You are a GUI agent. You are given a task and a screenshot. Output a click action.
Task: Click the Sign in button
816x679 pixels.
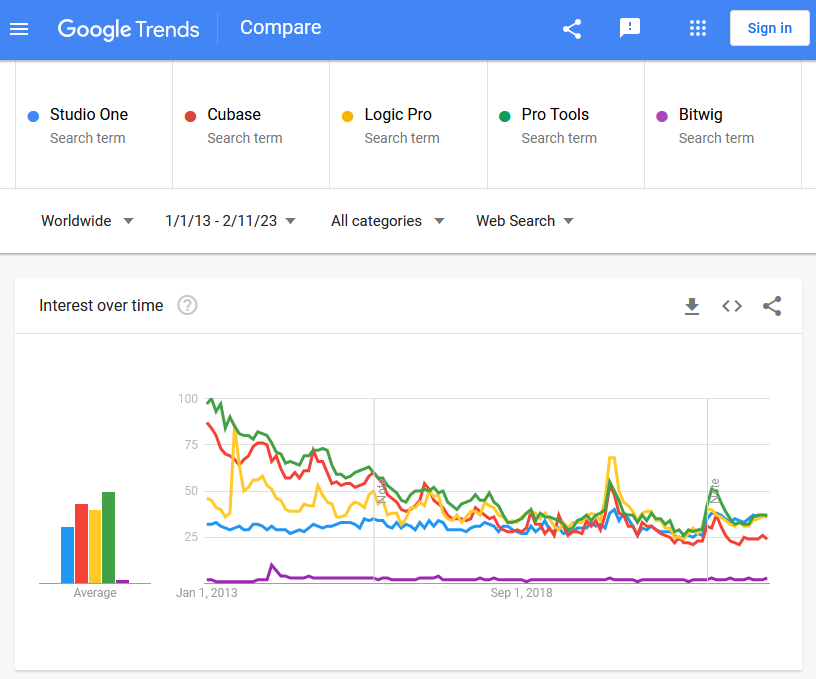tap(769, 28)
